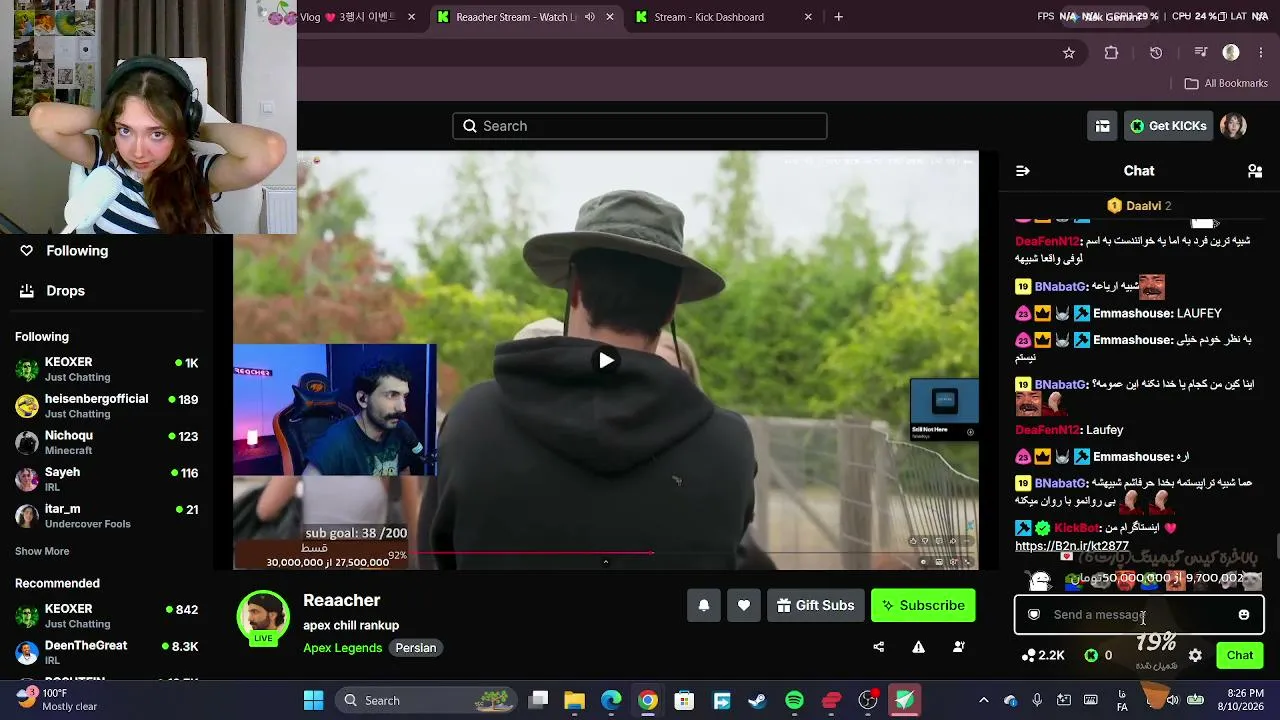Collapse the chat panel

tap(1023, 171)
